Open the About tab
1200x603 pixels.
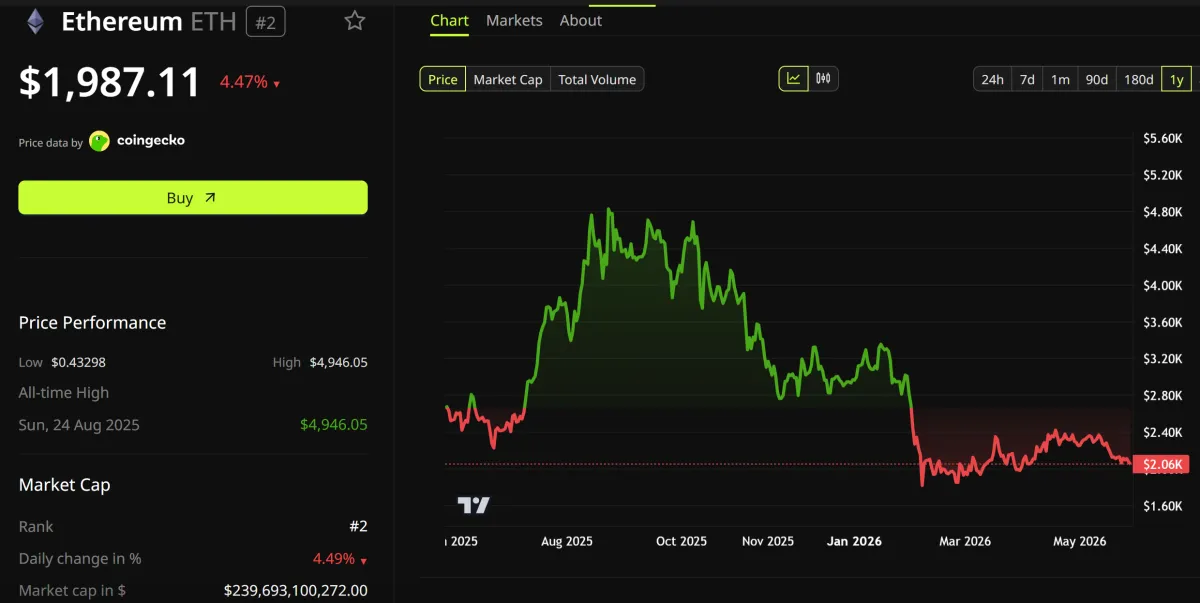pyautogui.click(x=581, y=21)
